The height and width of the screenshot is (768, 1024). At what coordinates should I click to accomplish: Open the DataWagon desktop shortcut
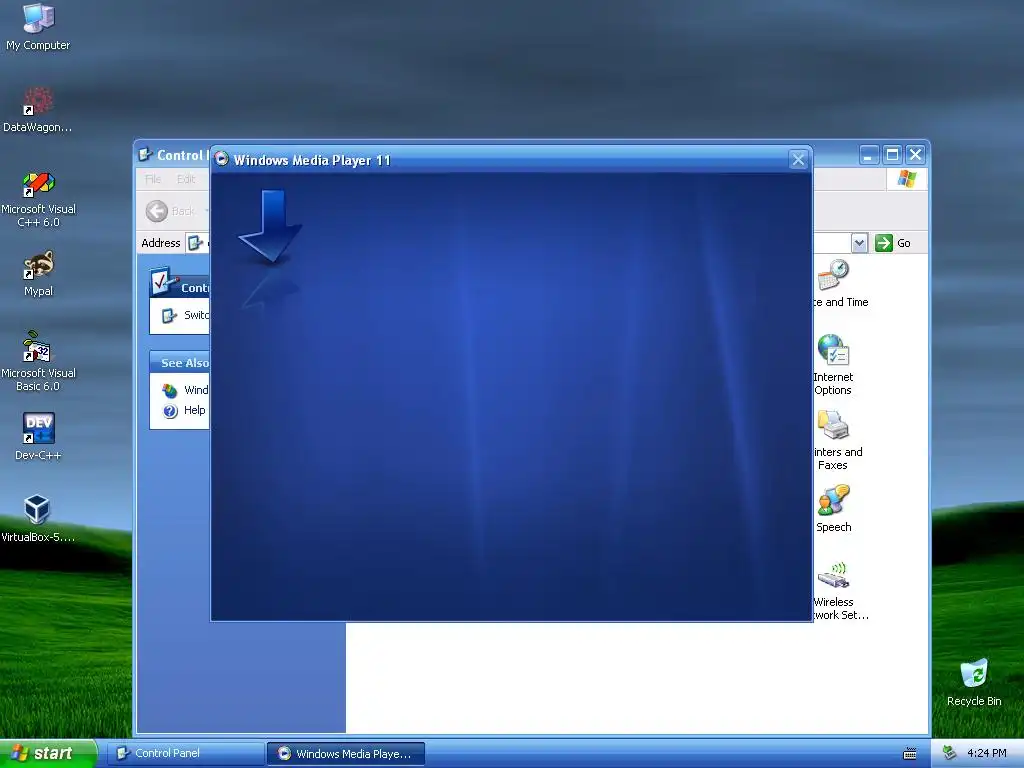38,109
